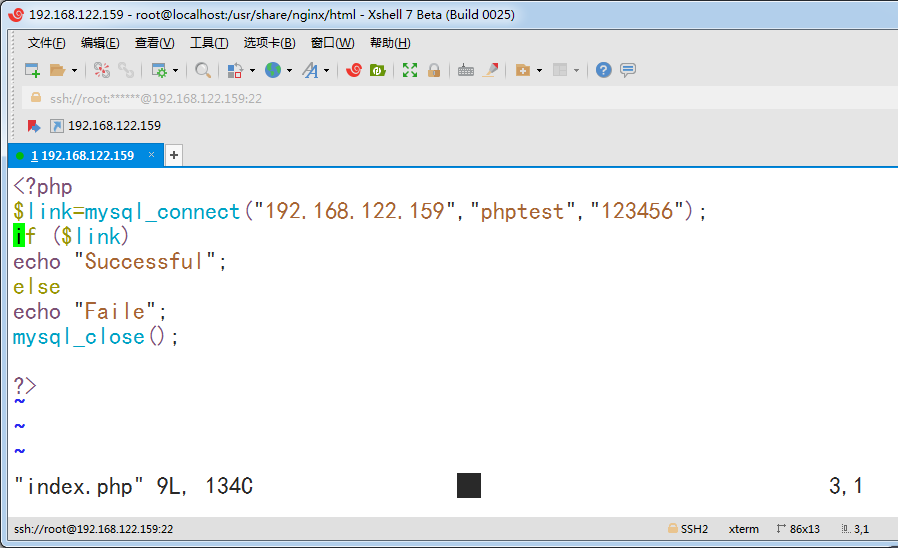Screen dimensions: 898x548
Task: Click the "?>" closing tag line
Action: click(x=25, y=385)
